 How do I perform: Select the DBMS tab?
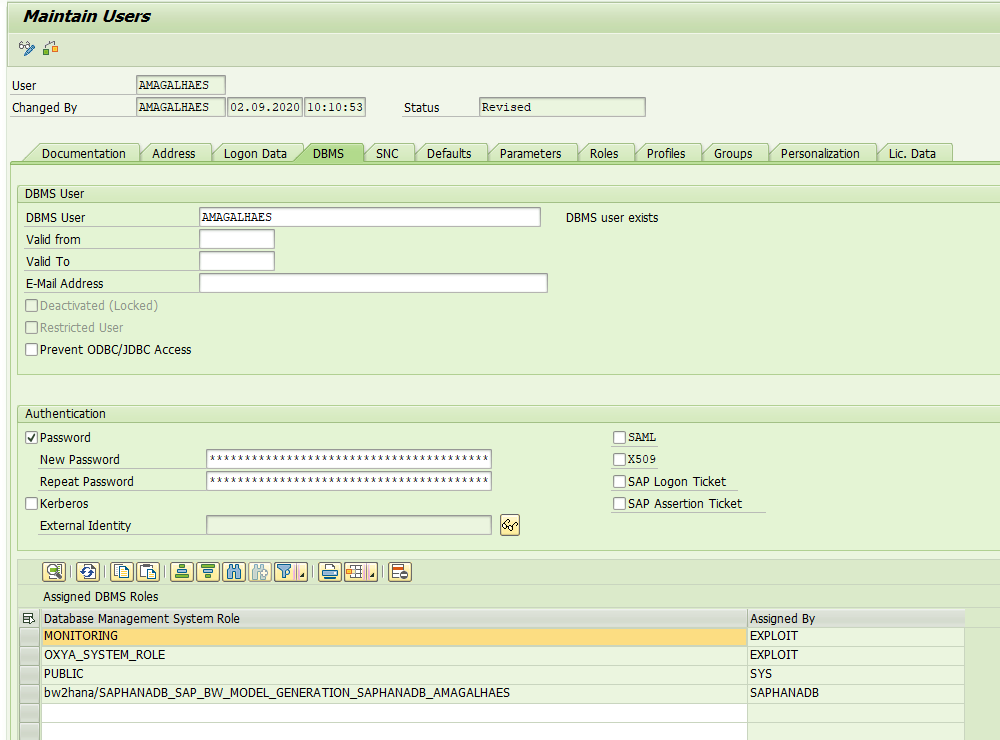328,153
